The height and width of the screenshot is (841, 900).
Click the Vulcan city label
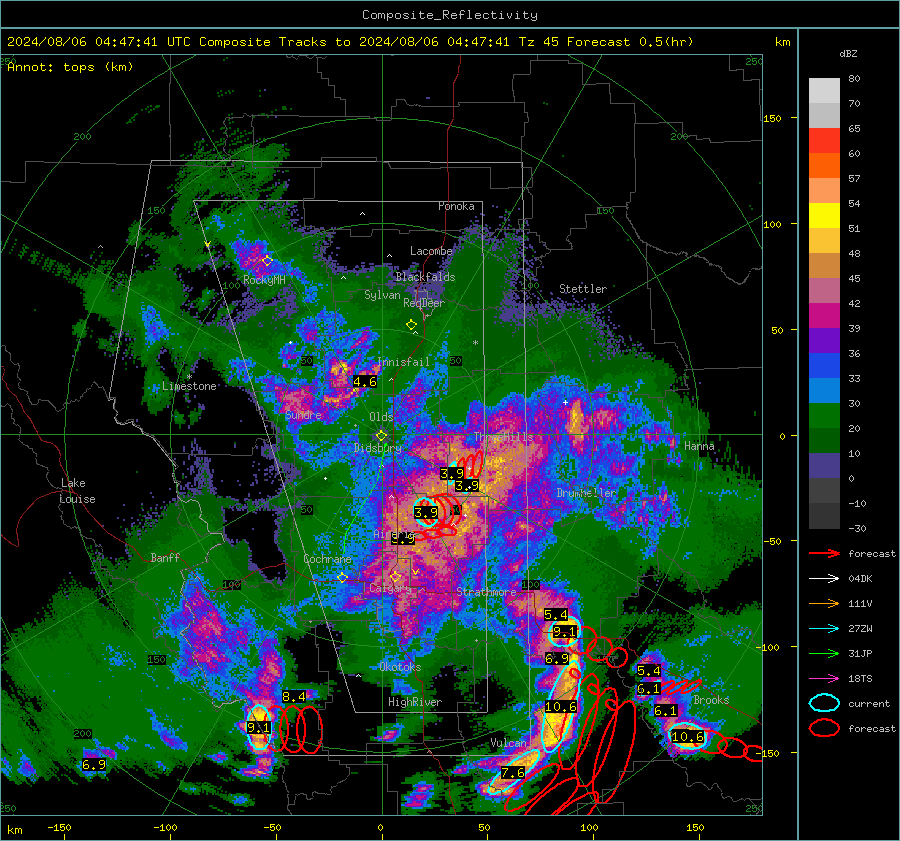[x=508, y=743]
